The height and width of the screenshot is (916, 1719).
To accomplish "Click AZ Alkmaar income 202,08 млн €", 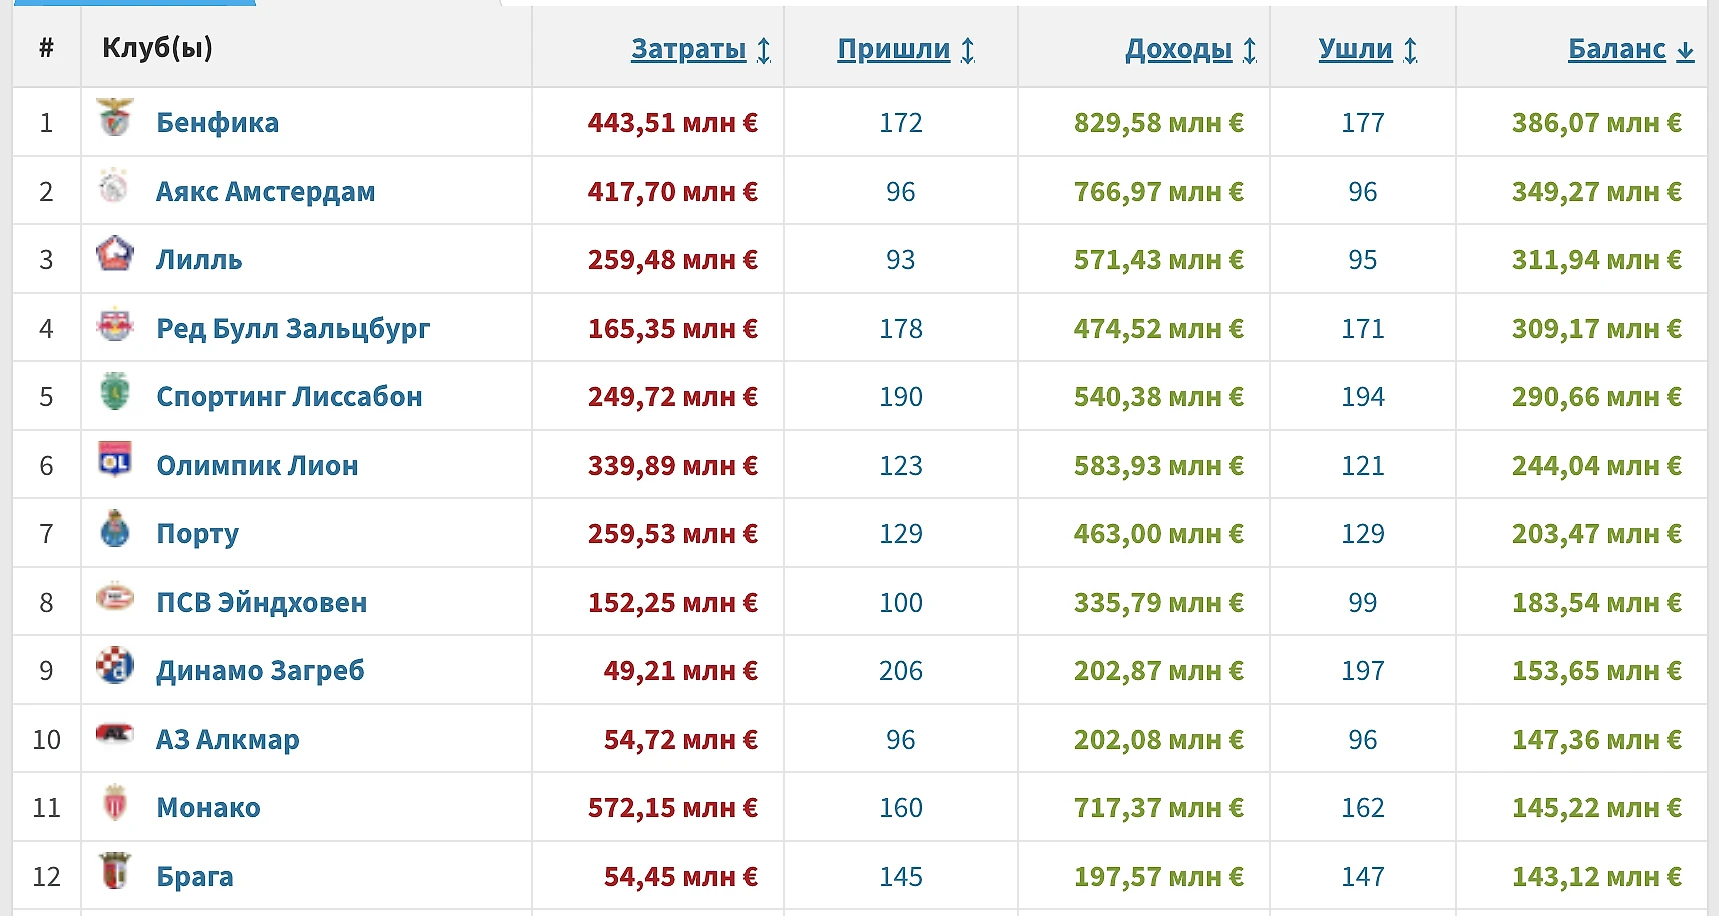I will tap(1159, 739).
